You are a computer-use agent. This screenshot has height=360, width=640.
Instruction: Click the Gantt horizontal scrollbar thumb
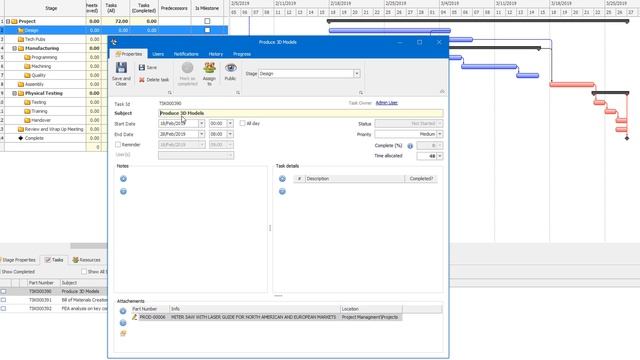89,246
